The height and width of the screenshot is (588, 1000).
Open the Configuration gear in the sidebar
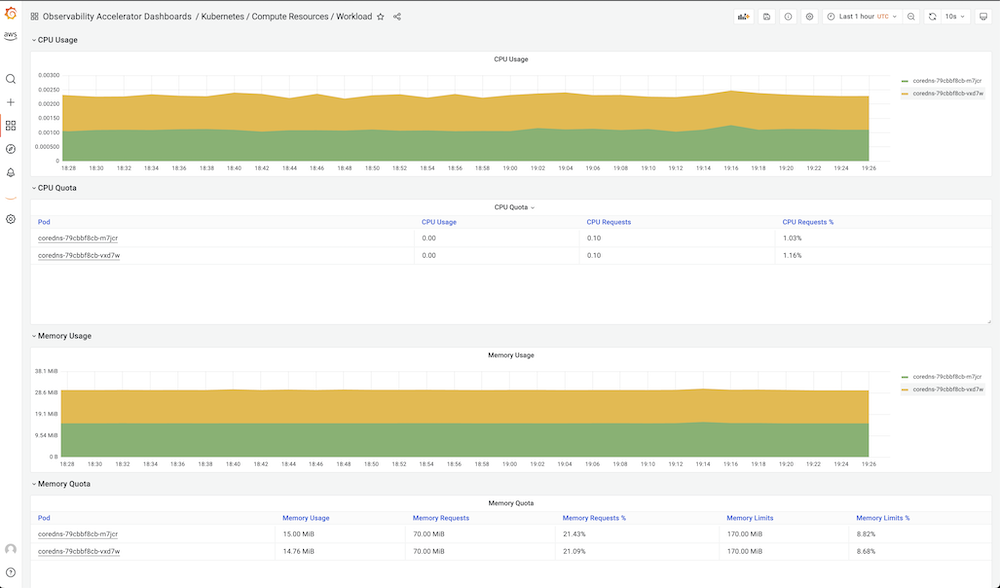click(10, 219)
